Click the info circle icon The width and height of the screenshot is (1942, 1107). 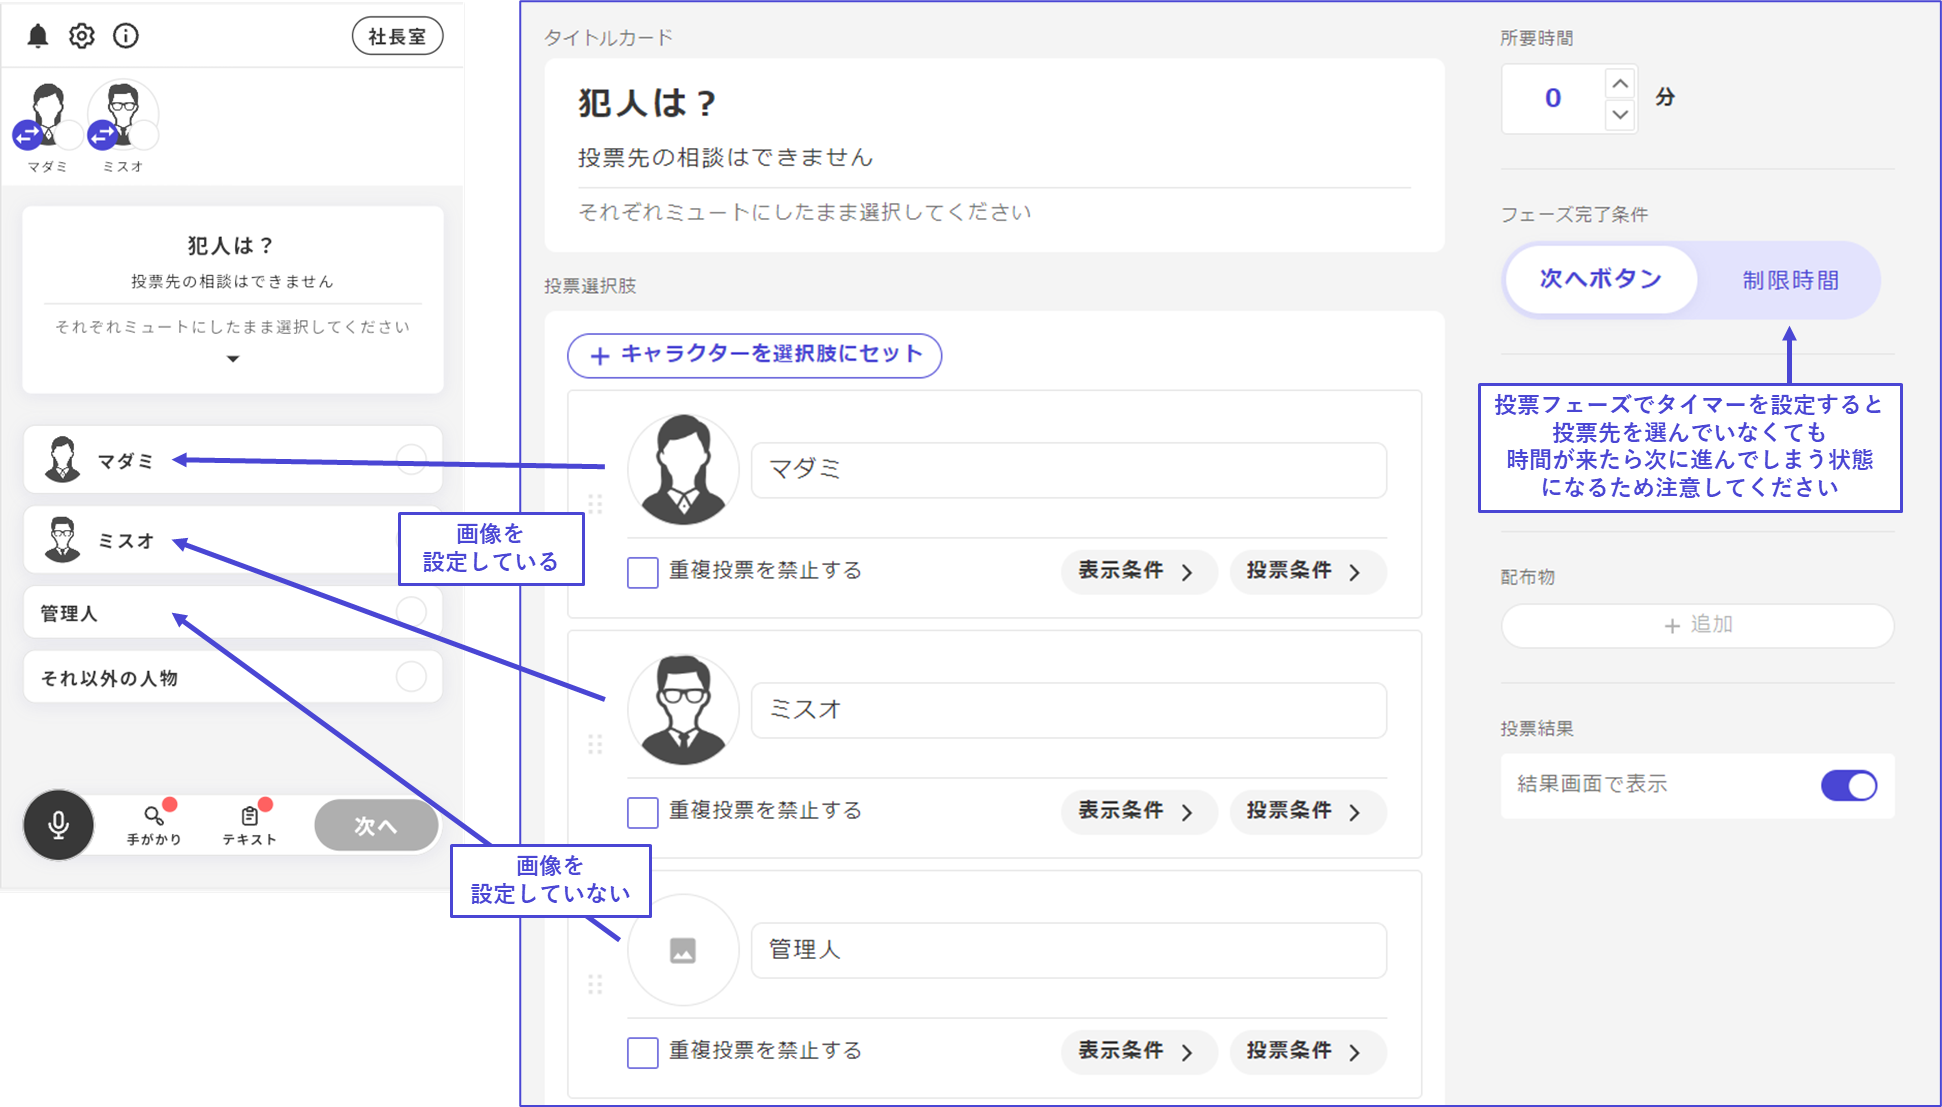(x=126, y=36)
